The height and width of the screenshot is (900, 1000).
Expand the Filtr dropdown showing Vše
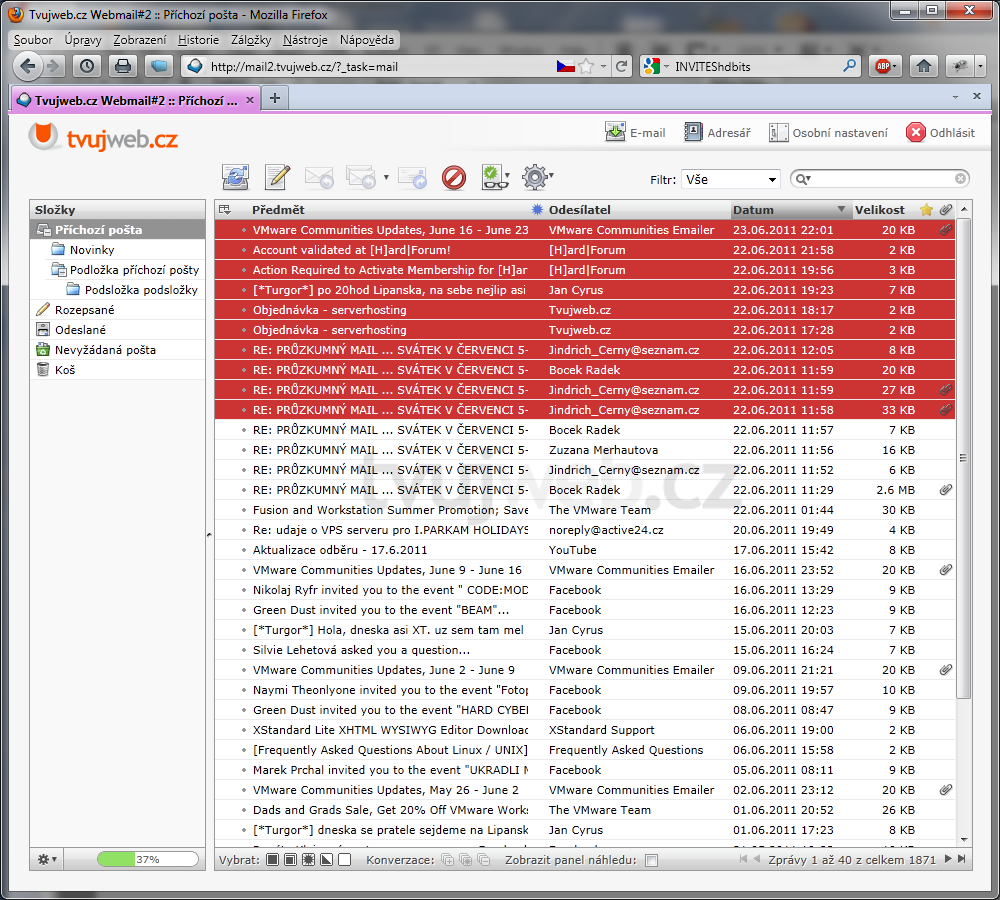pyautogui.click(x=730, y=179)
